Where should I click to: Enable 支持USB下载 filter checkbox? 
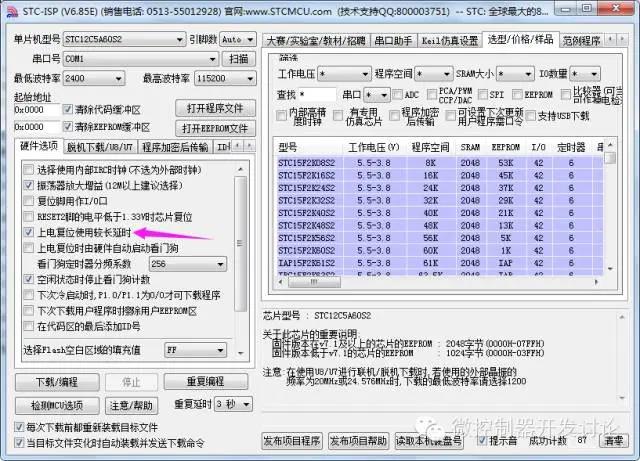click(531, 116)
